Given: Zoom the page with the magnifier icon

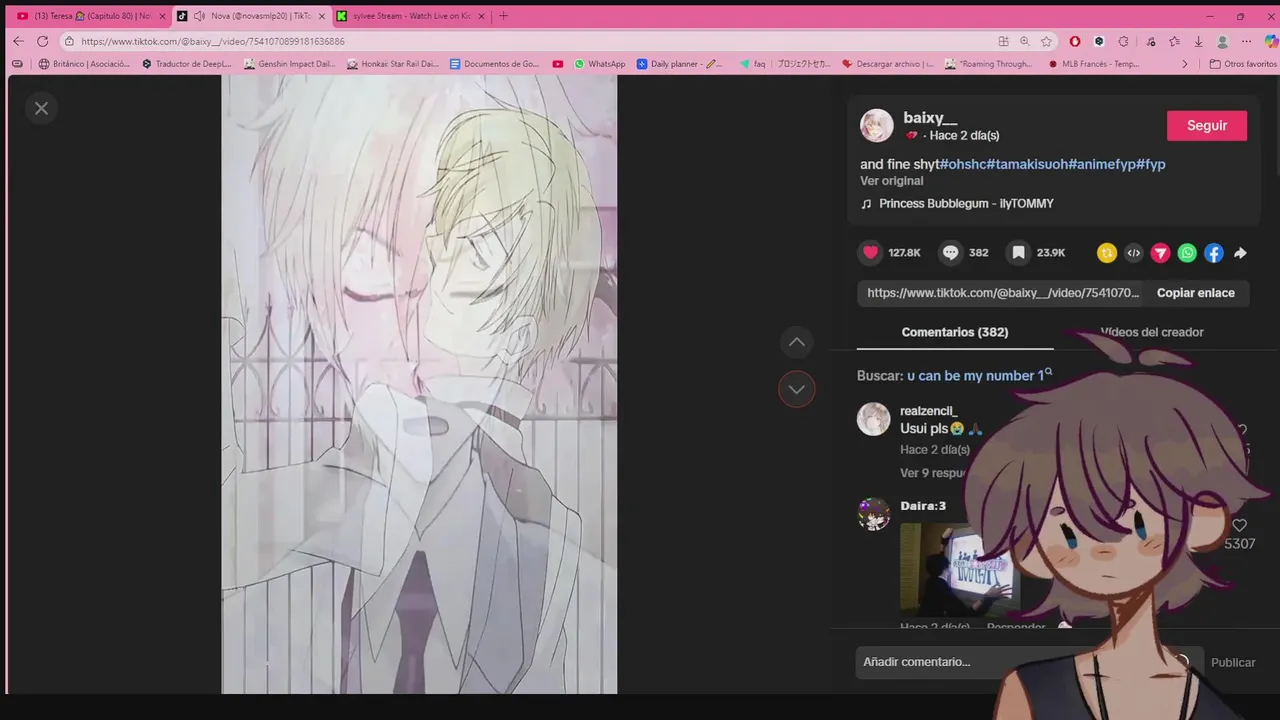Looking at the screenshot, I should pyautogui.click(x=1025, y=41).
